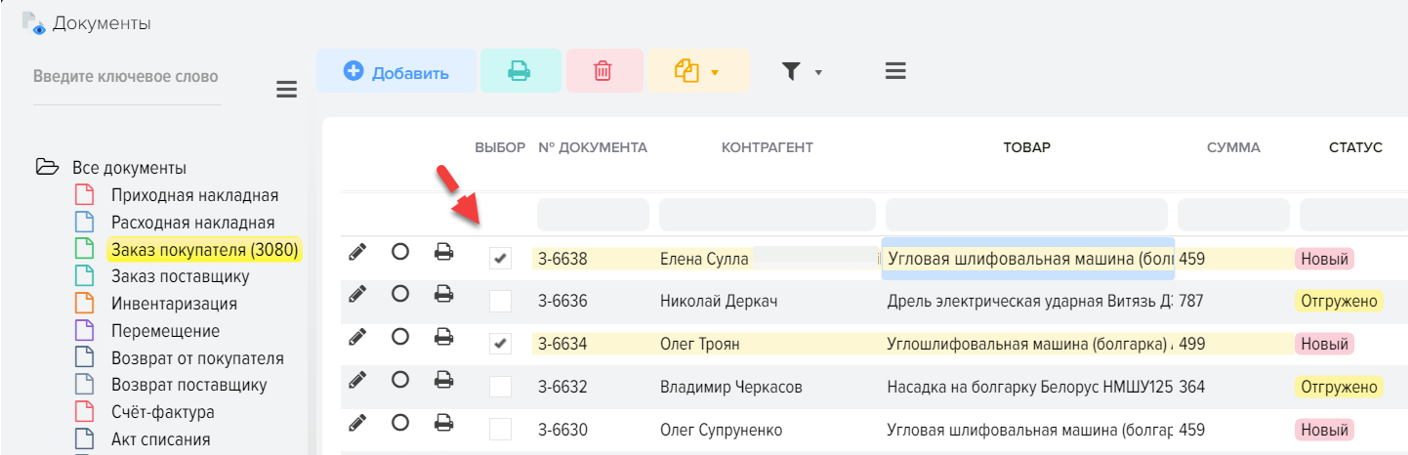
Task: Click circle status icon for order 3-6634
Action: (x=400, y=338)
